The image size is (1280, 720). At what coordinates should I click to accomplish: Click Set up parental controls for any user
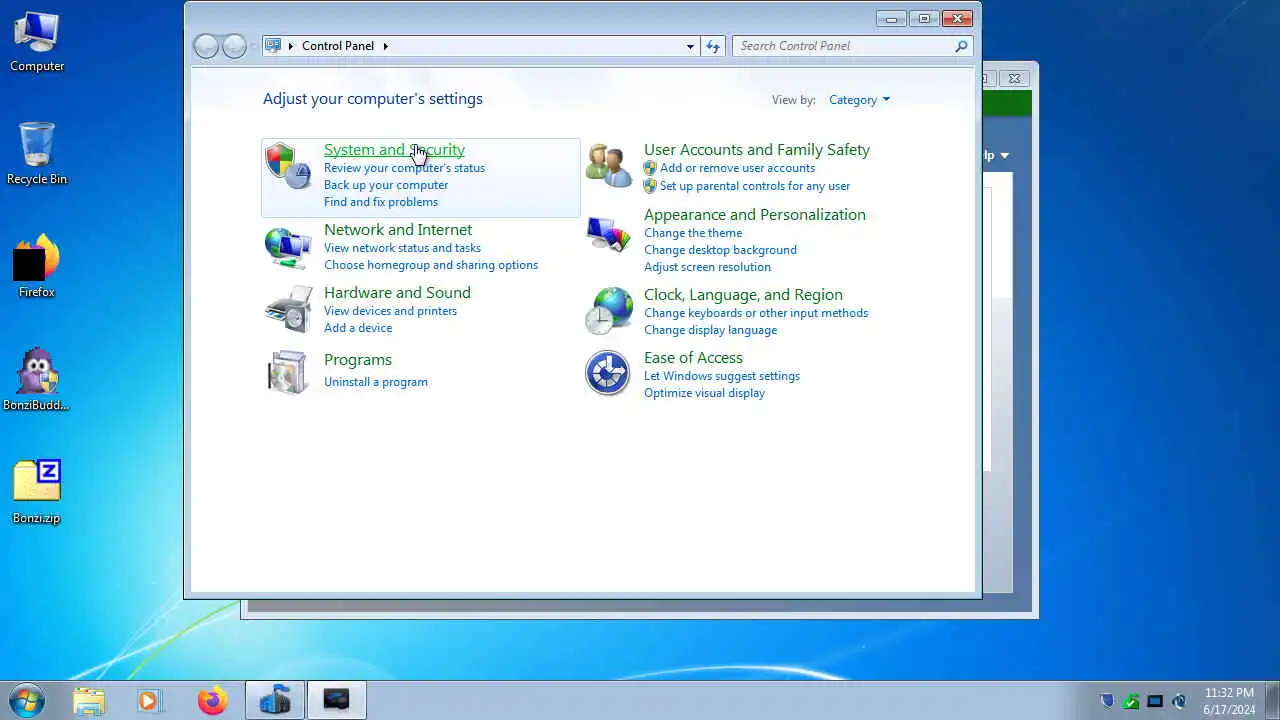755,186
